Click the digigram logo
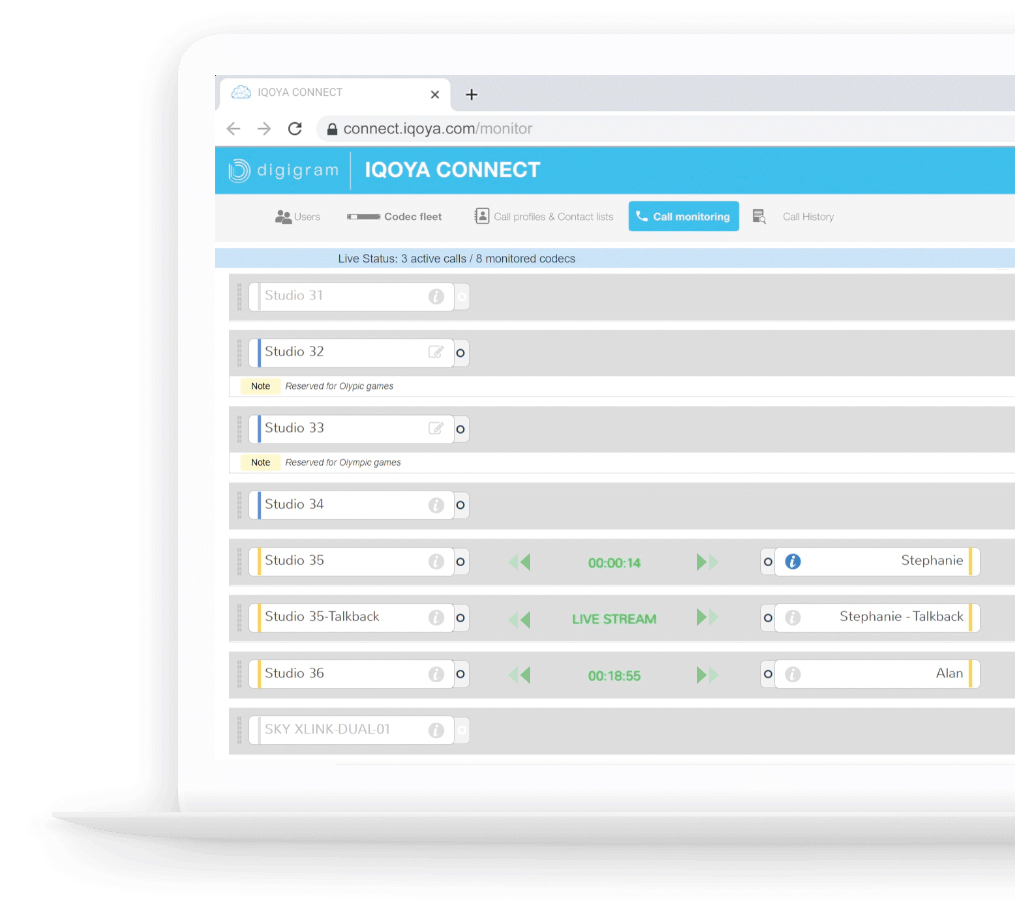Viewport: 1015px width, 913px height. click(284, 170)
